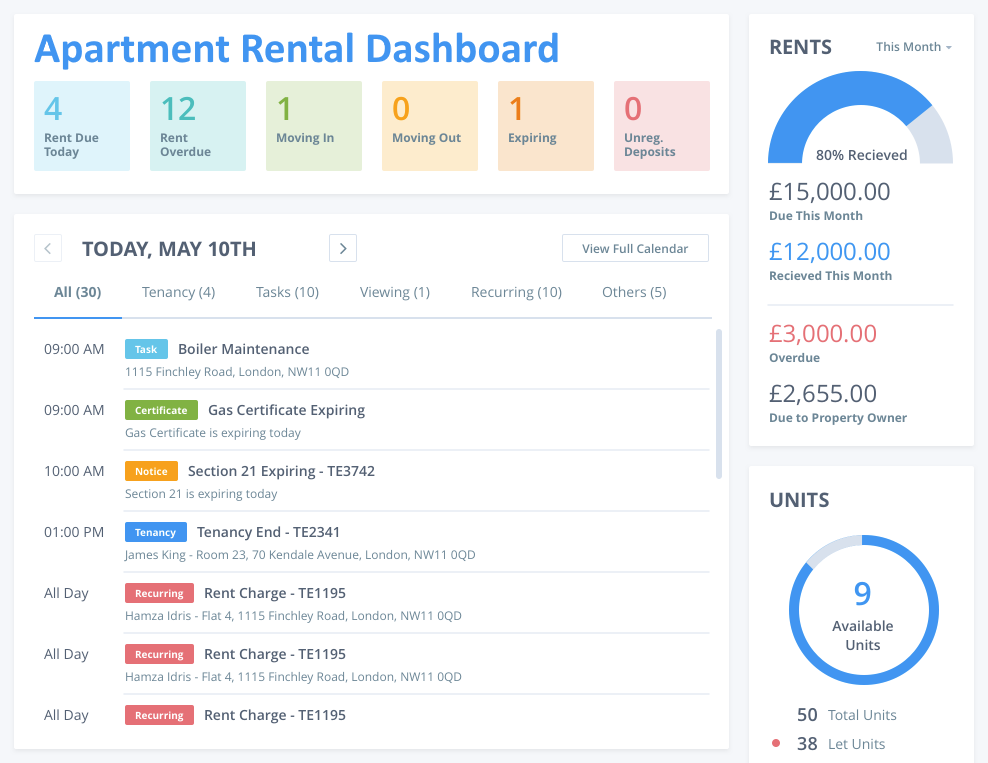
Task: Select the Moving In card
Action: 314,126
